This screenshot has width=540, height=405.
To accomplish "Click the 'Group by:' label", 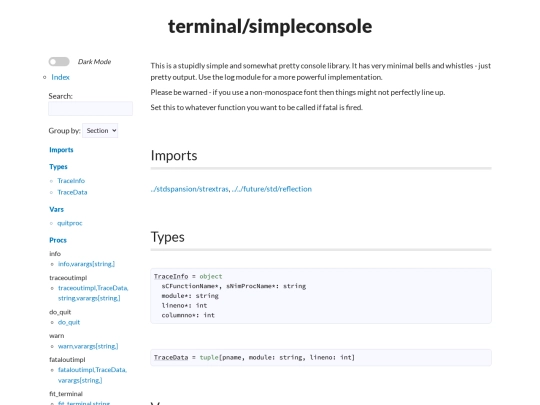I will (64, 131).
